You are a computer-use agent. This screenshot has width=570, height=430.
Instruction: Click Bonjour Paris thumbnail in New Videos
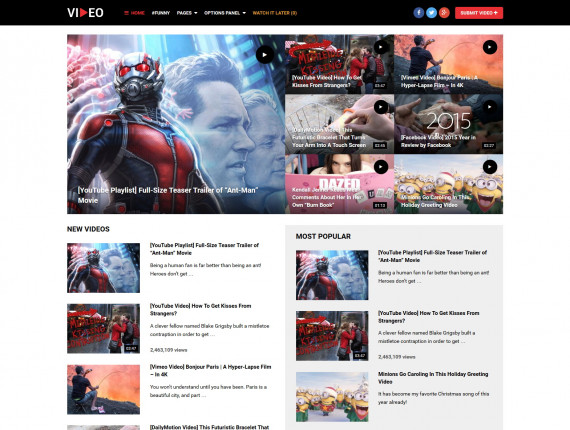click(103, 389)
